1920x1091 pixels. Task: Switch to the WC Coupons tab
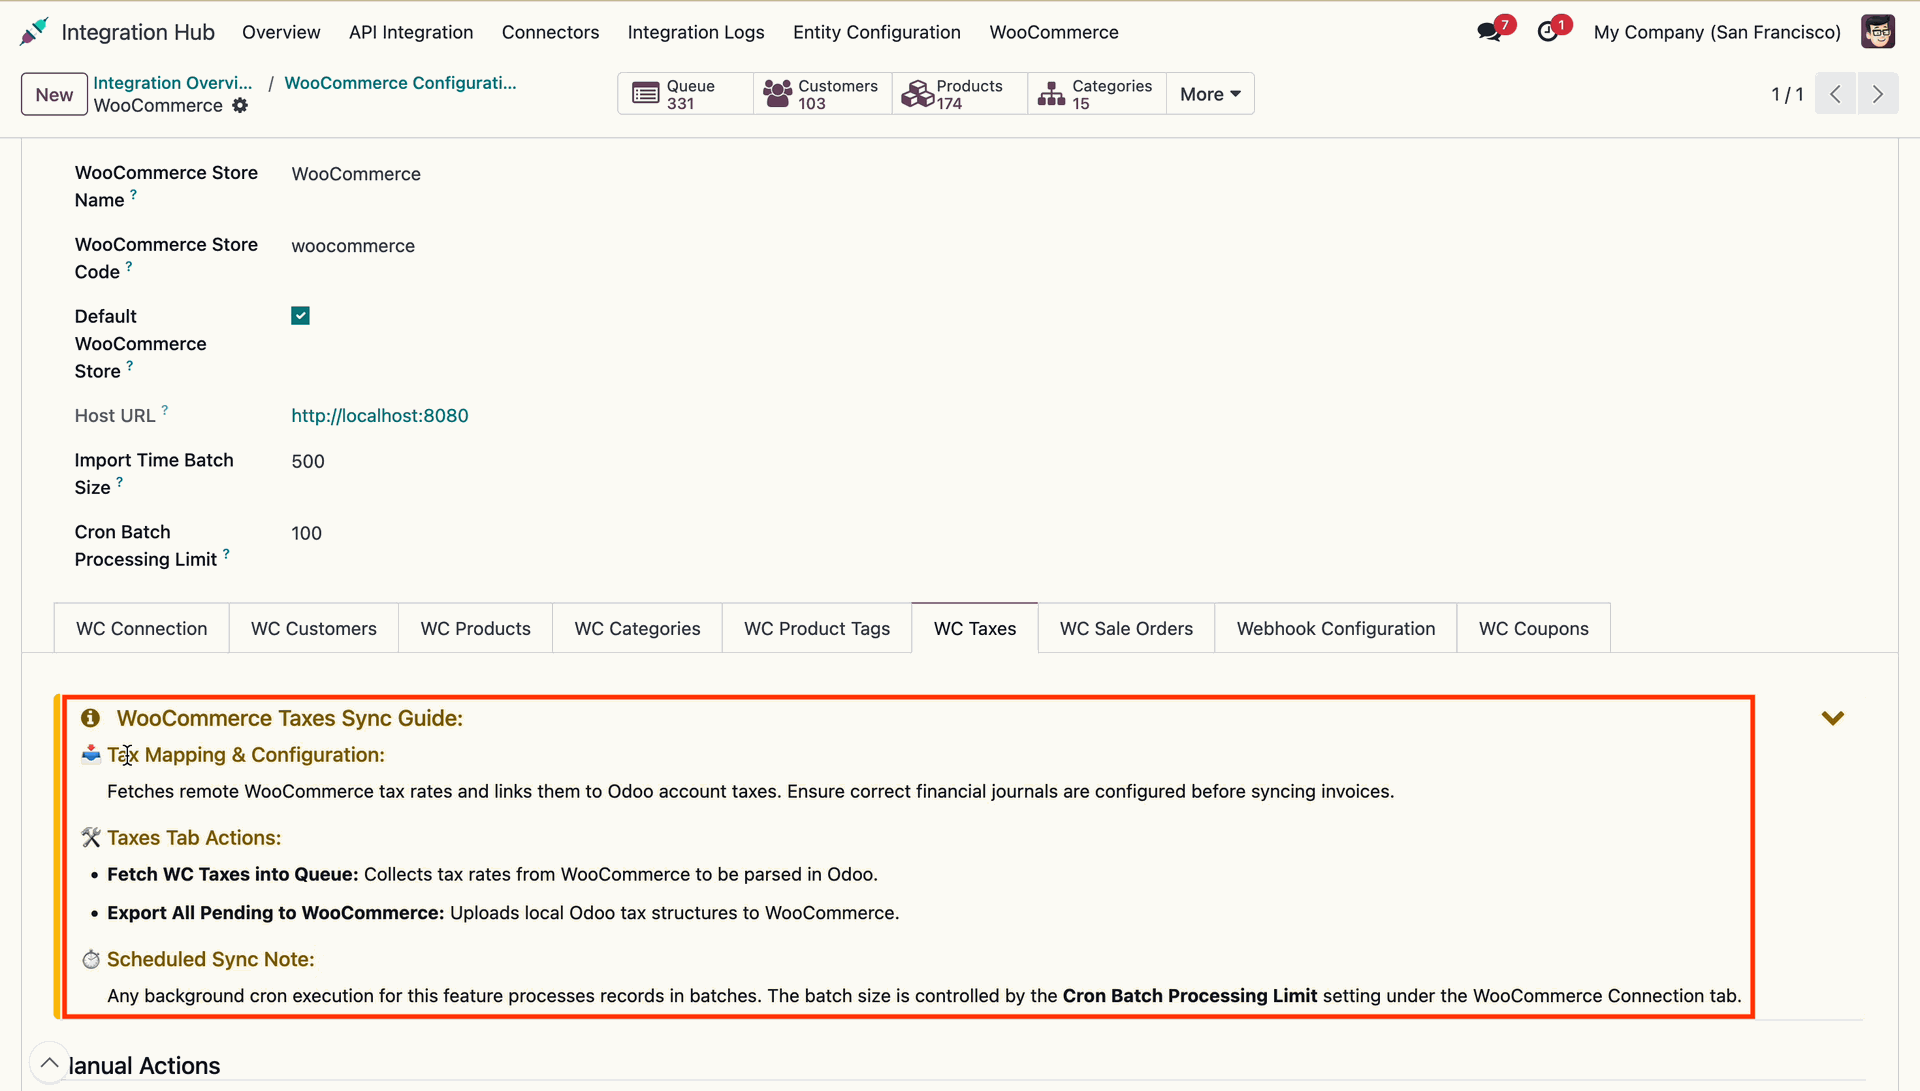[1534, 628]
